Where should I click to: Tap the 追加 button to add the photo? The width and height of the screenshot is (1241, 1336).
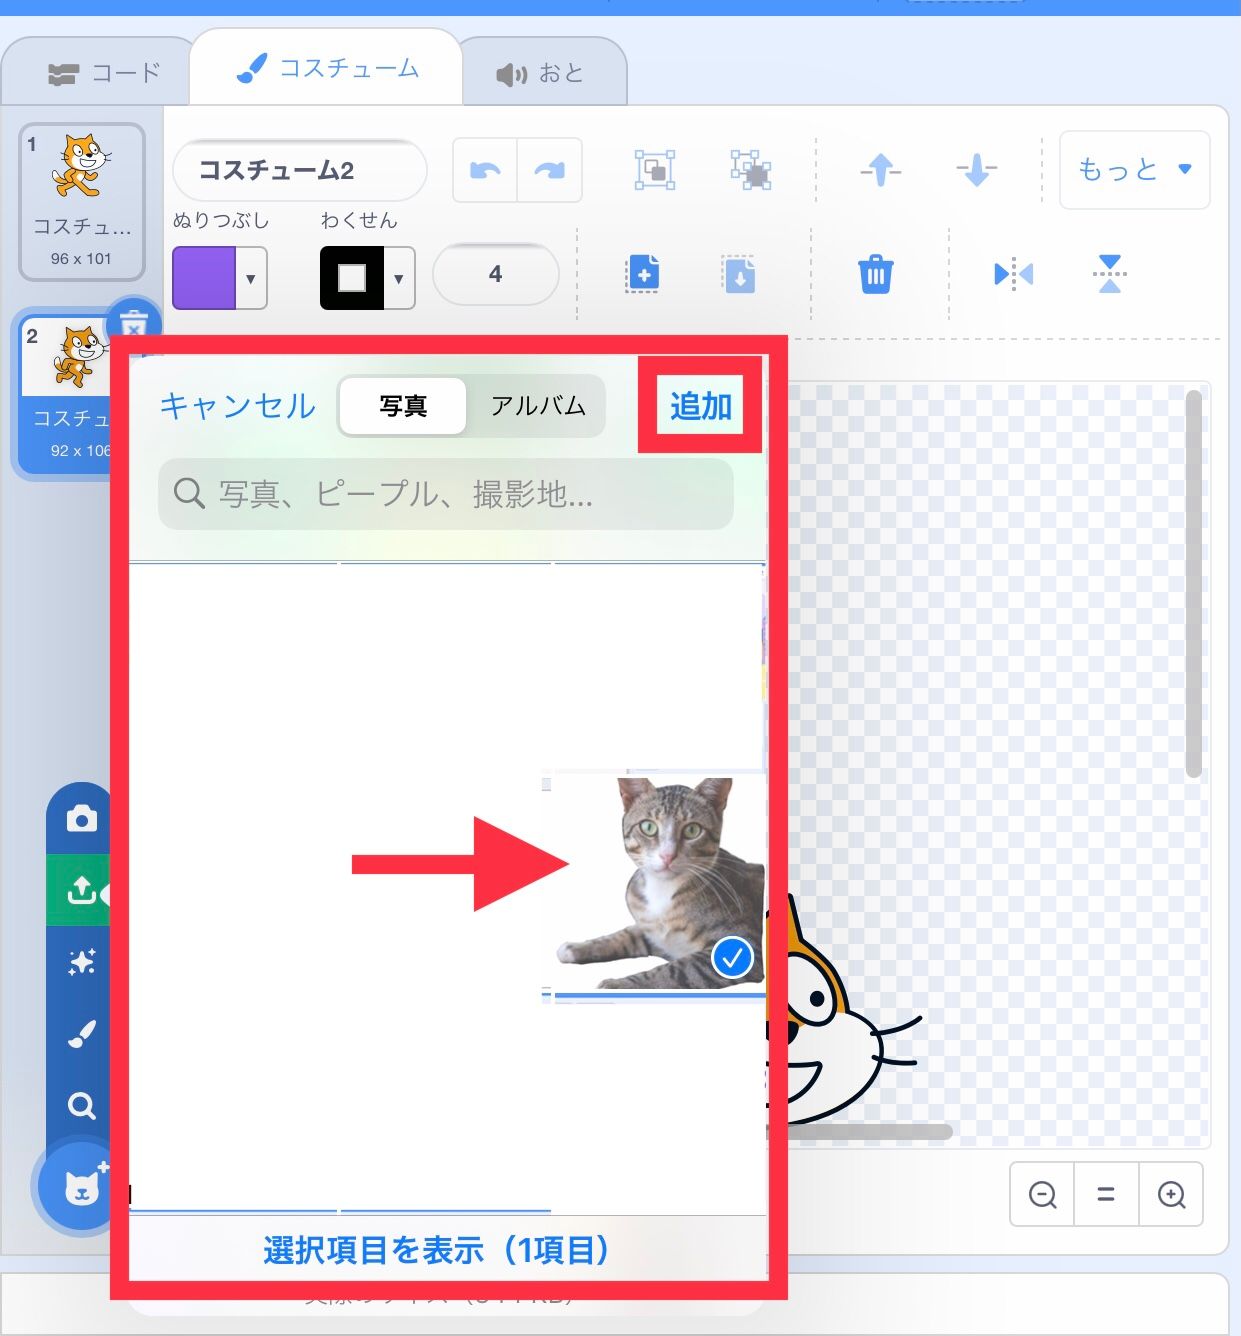699,406
